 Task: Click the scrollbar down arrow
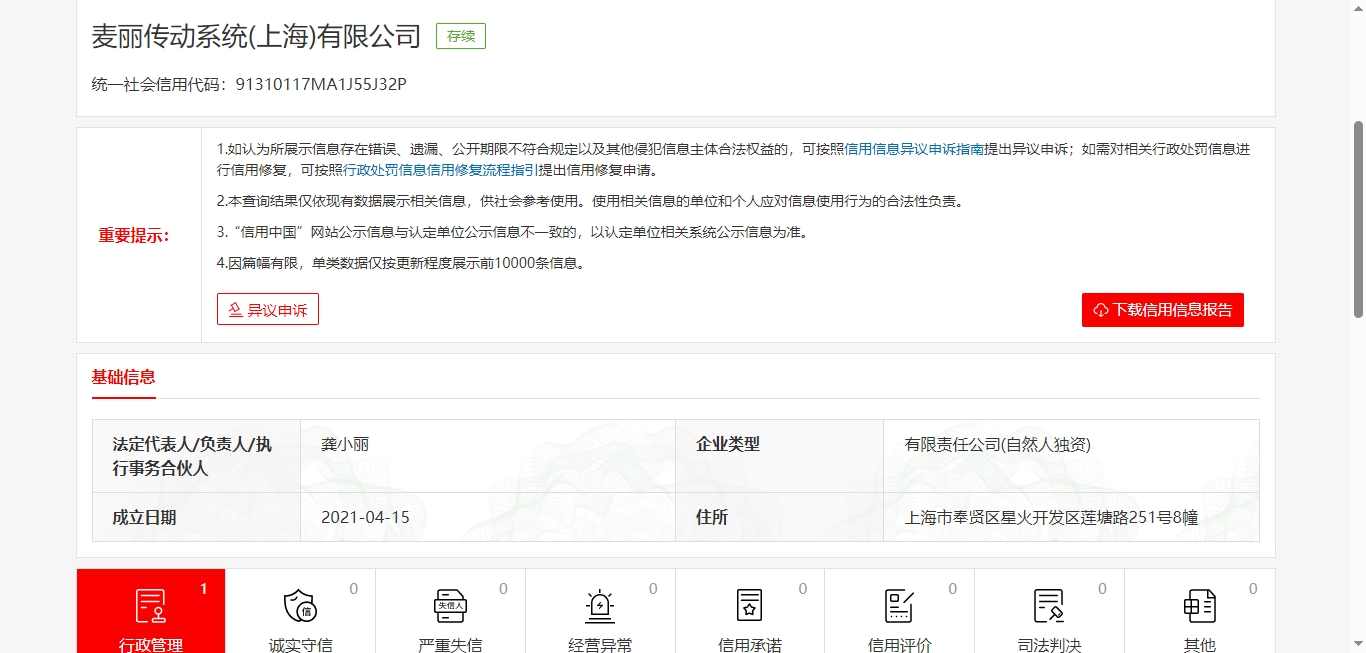point(1358,644)
